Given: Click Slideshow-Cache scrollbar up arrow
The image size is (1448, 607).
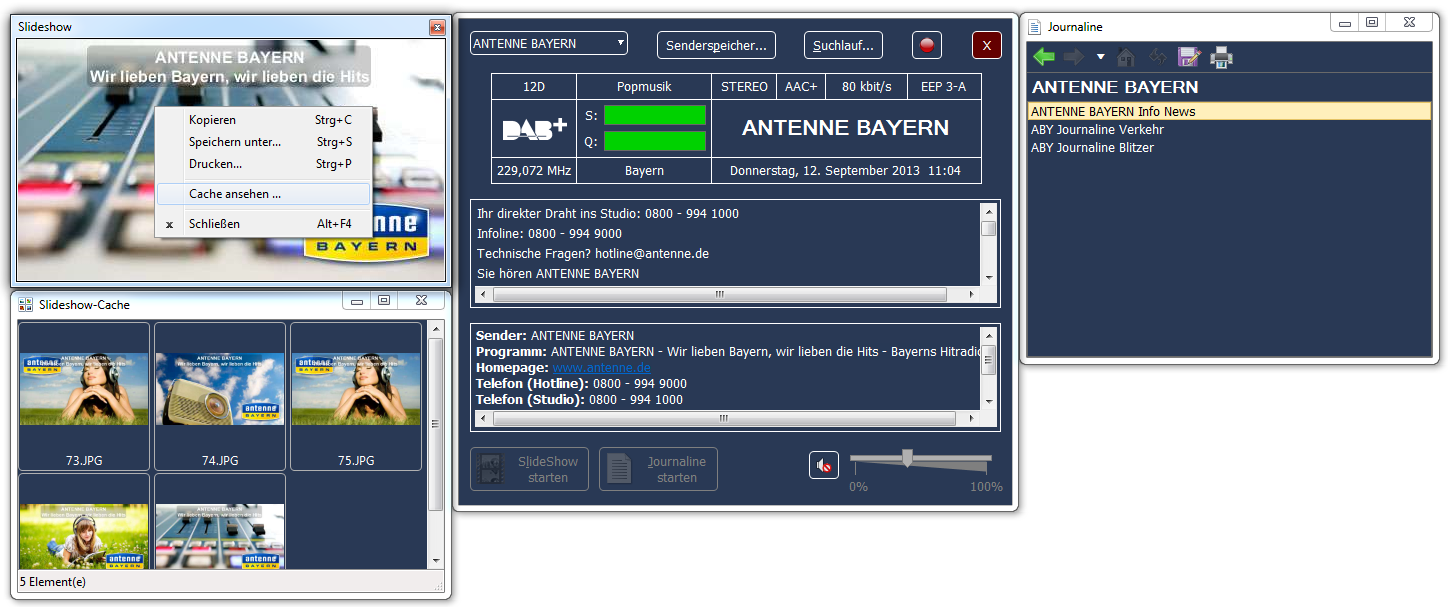Looking at the screenshot, I should click(436, 328).
